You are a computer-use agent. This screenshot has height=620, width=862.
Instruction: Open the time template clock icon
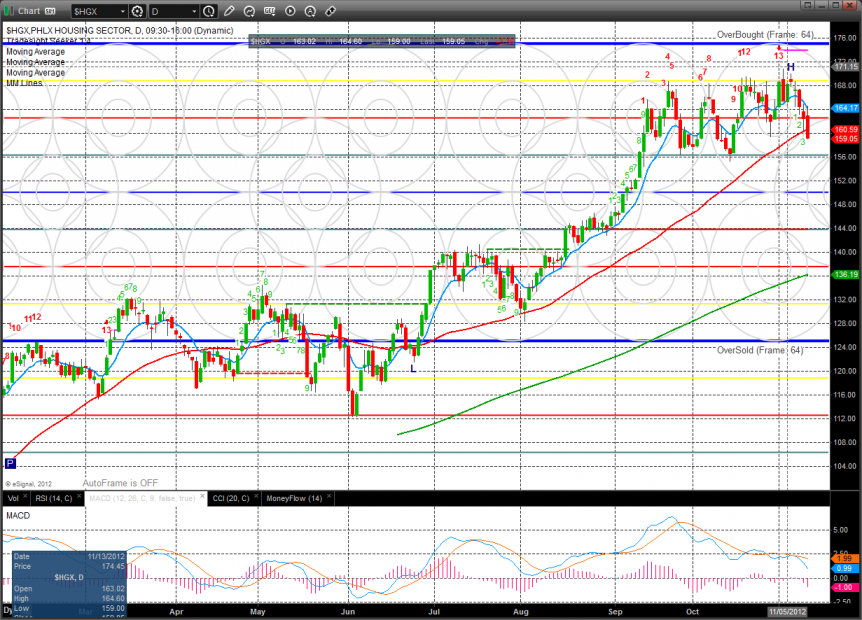pos(209,11)
